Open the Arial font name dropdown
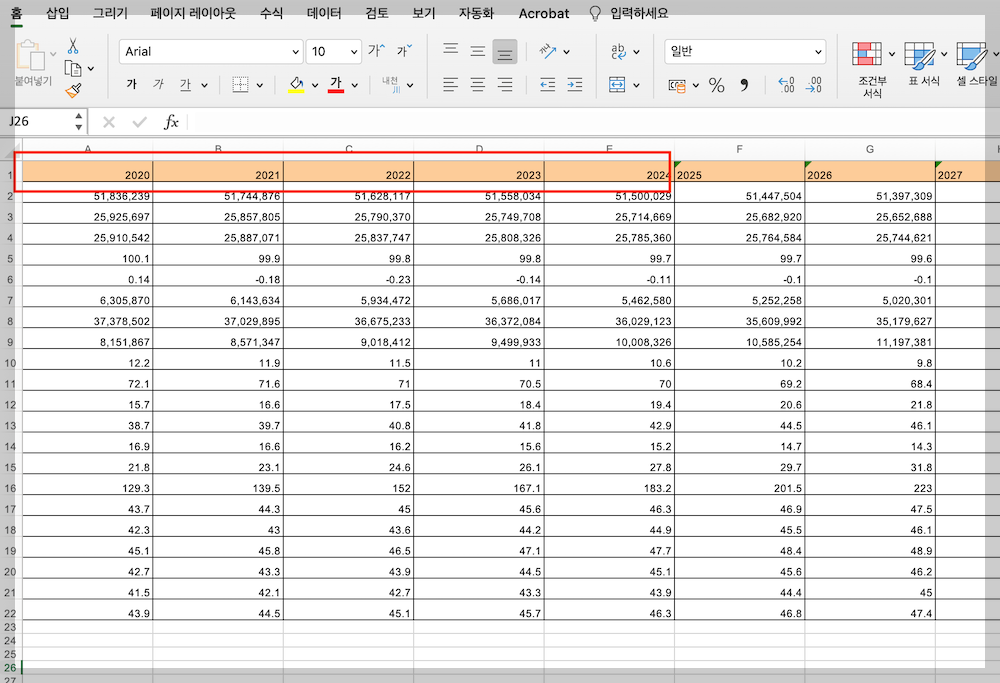The image size is (1000, 683). pyautogui.click(x=295, y=52)
